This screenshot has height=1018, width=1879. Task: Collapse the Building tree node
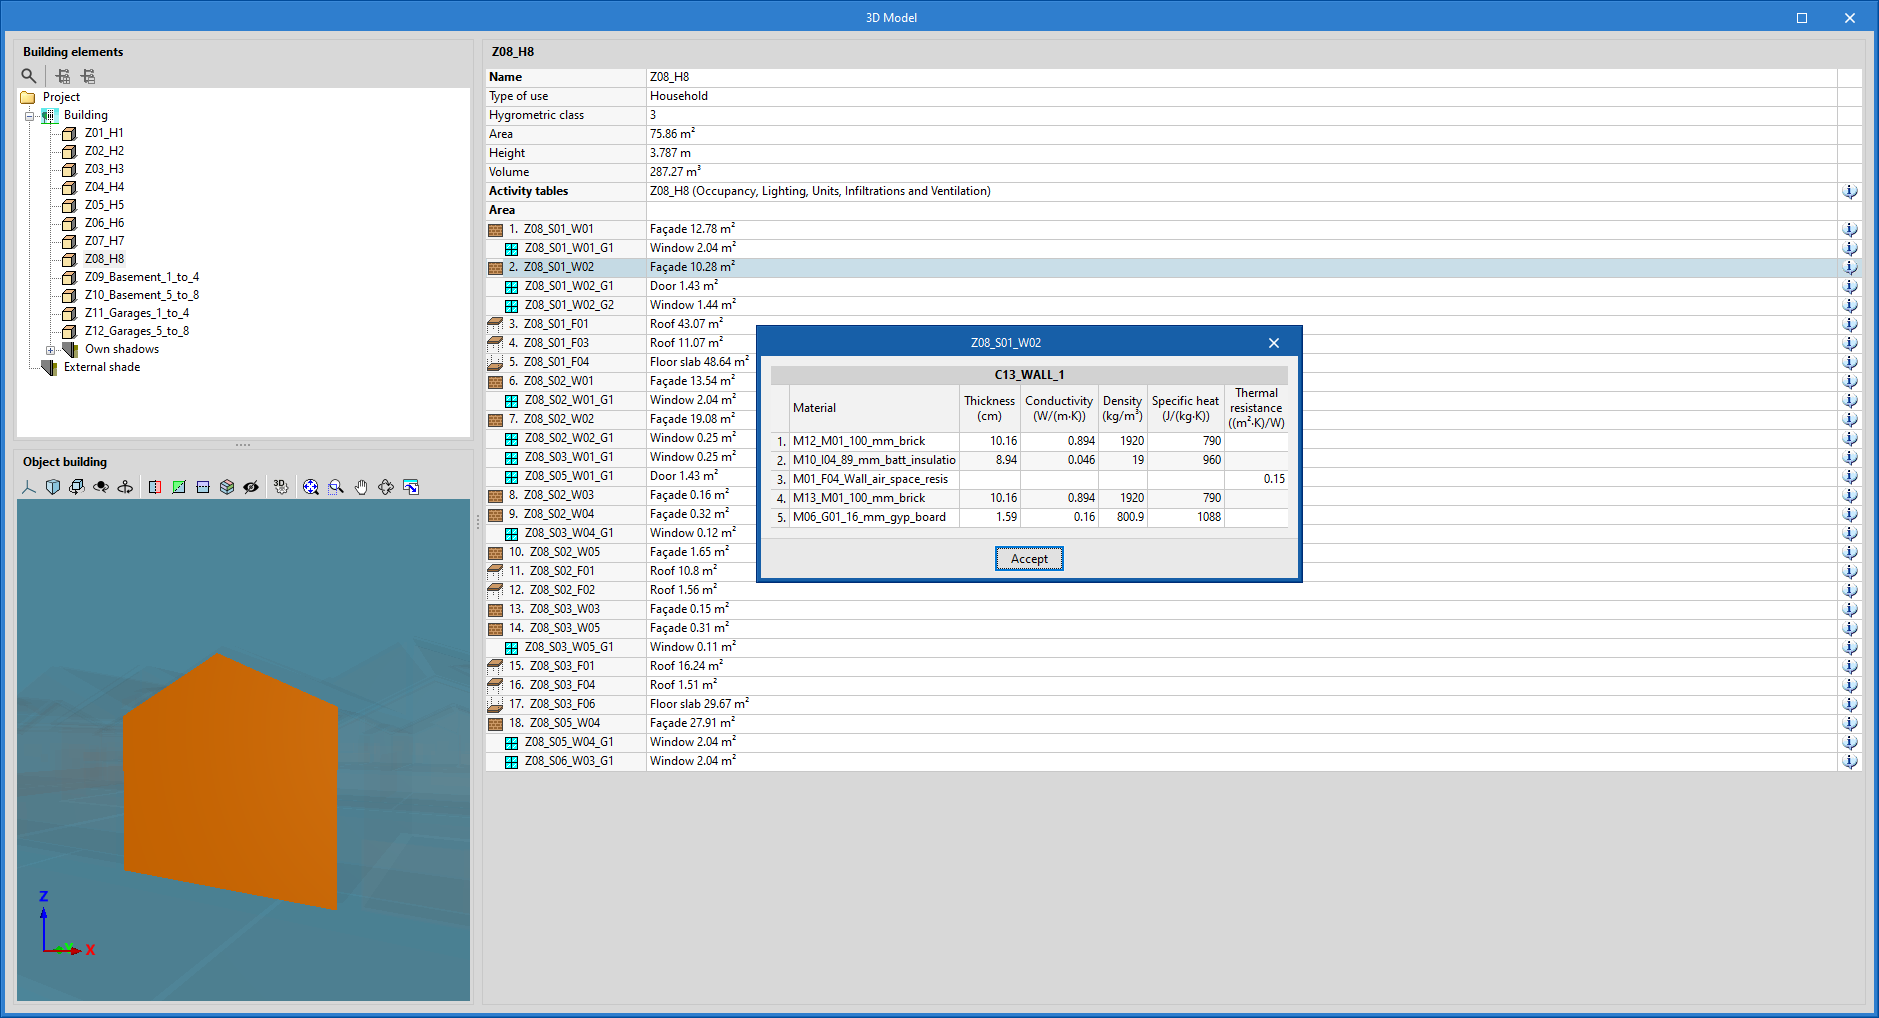click(x=30, y=116)
